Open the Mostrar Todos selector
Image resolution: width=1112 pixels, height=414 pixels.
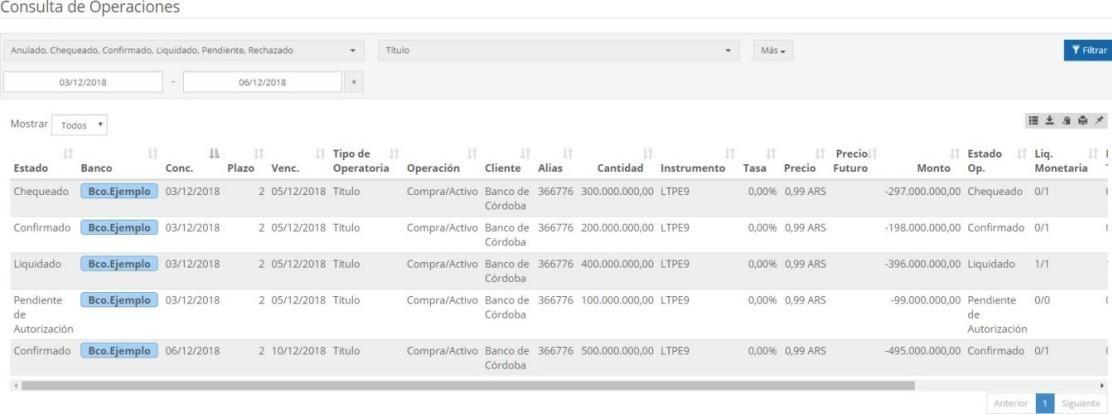tap(82, 126)
